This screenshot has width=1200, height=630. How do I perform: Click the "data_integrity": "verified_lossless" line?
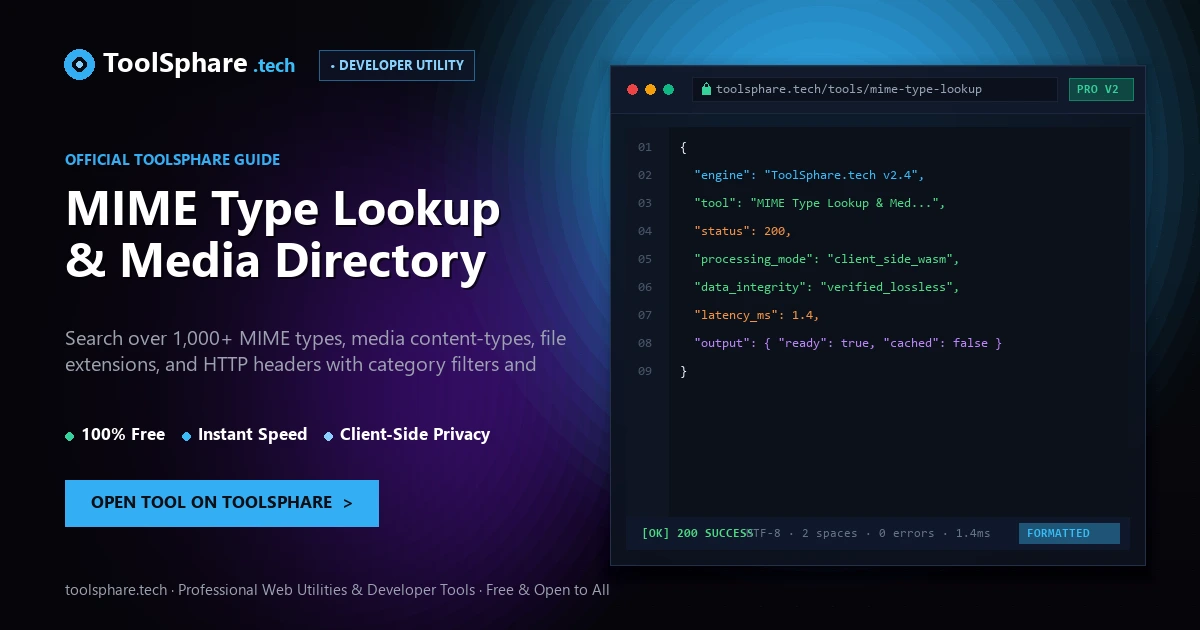827,287
